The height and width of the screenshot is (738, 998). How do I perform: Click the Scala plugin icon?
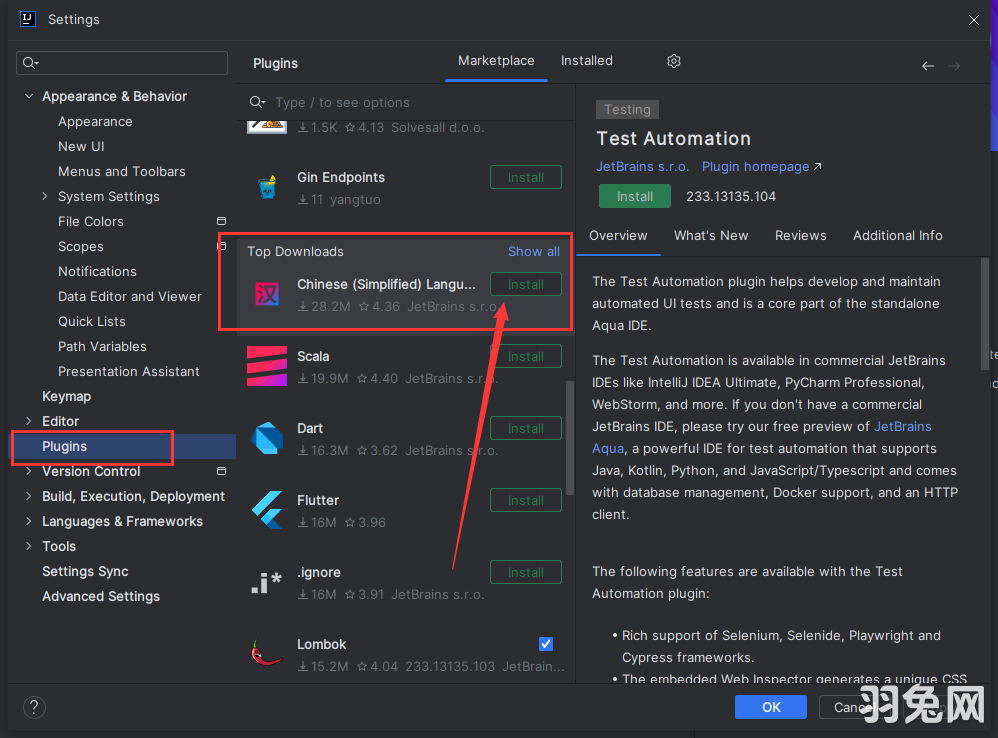[267, 366]
